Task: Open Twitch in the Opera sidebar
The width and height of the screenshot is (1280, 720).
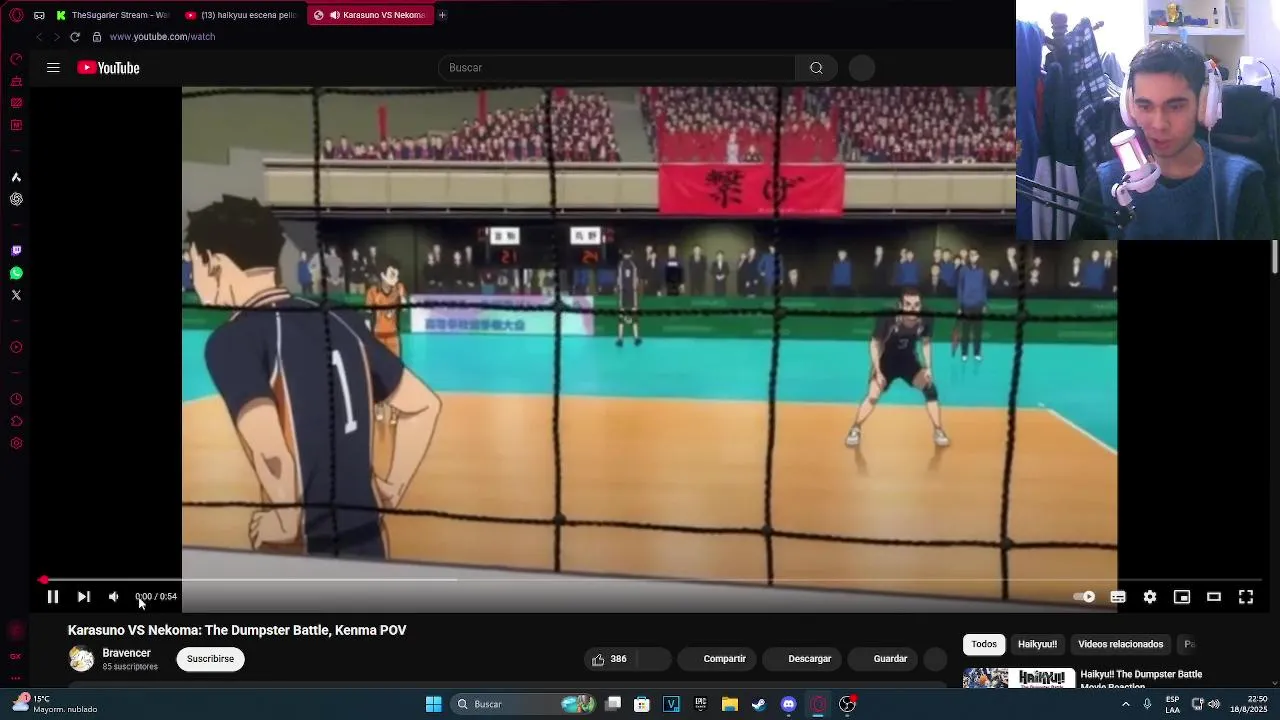Action: [x=16, y=251]
